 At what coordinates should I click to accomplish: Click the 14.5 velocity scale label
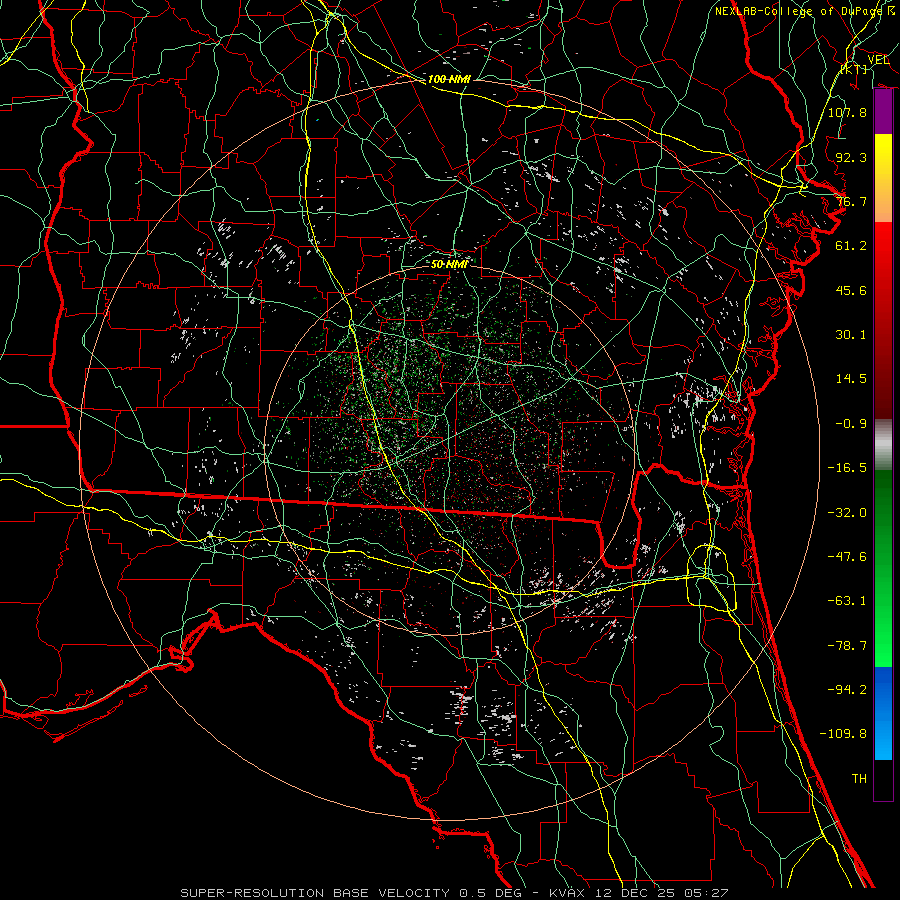pyautogui.click(x=851, y=379)
